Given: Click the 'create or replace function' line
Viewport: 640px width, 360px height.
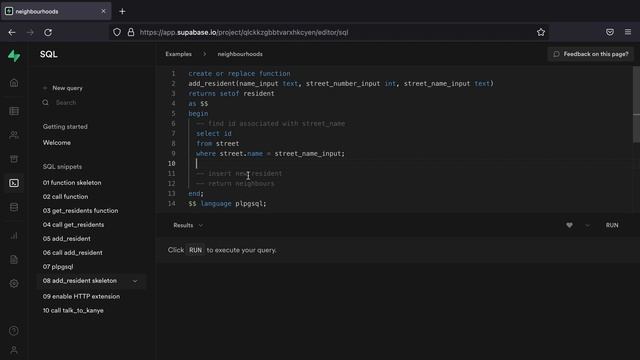Looking at the screenshot, I should [239, 73].
